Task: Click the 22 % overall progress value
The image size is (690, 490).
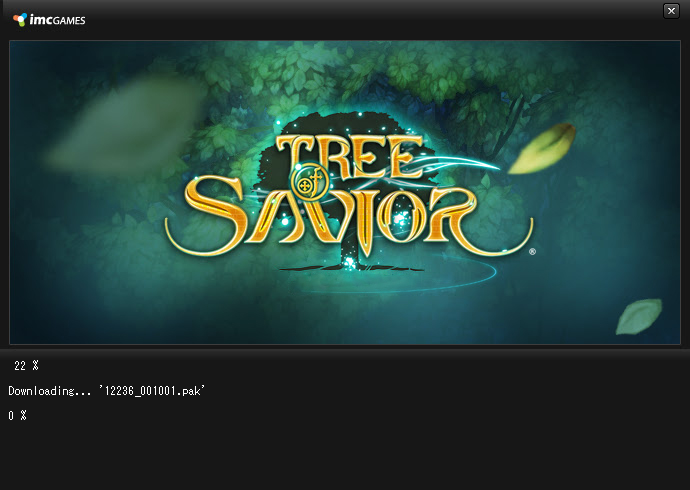Action: pyautogui.click(x=26, y=366)
